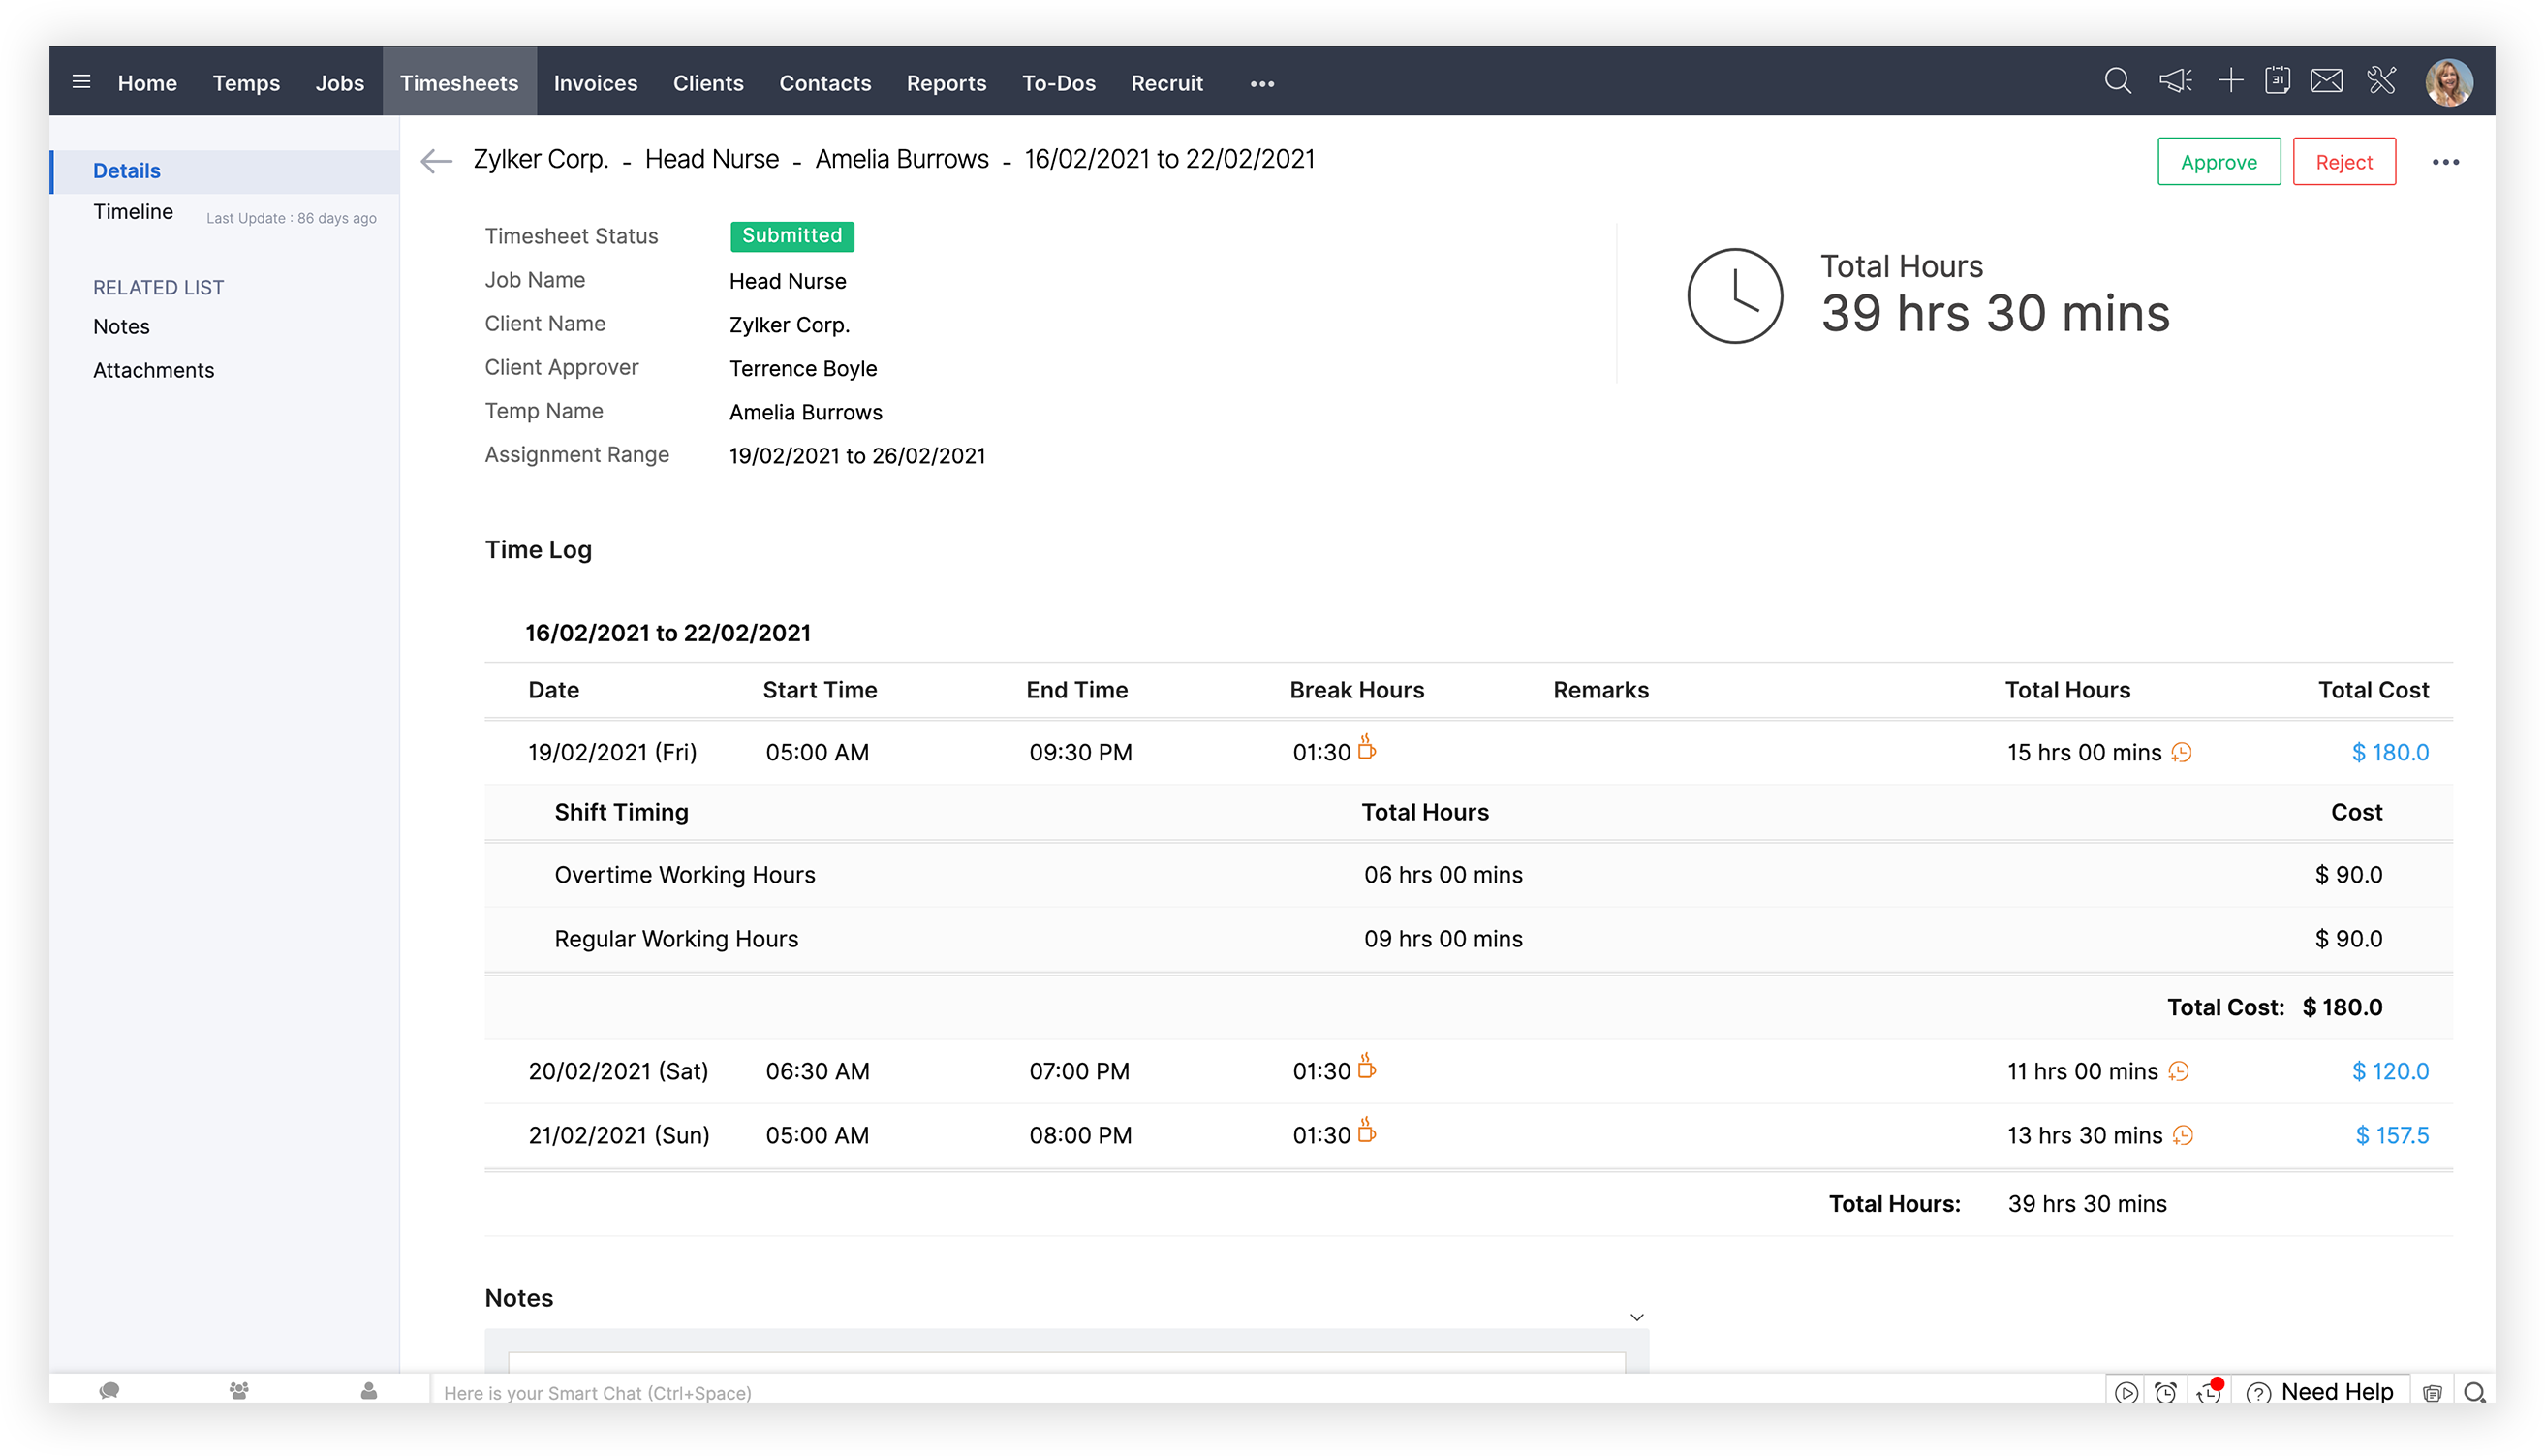This screenshot has height=1456, width=2545.
Task: Click overtime clock icon beside 11 hrs 00 mins
Action: coord(2179,1072)
